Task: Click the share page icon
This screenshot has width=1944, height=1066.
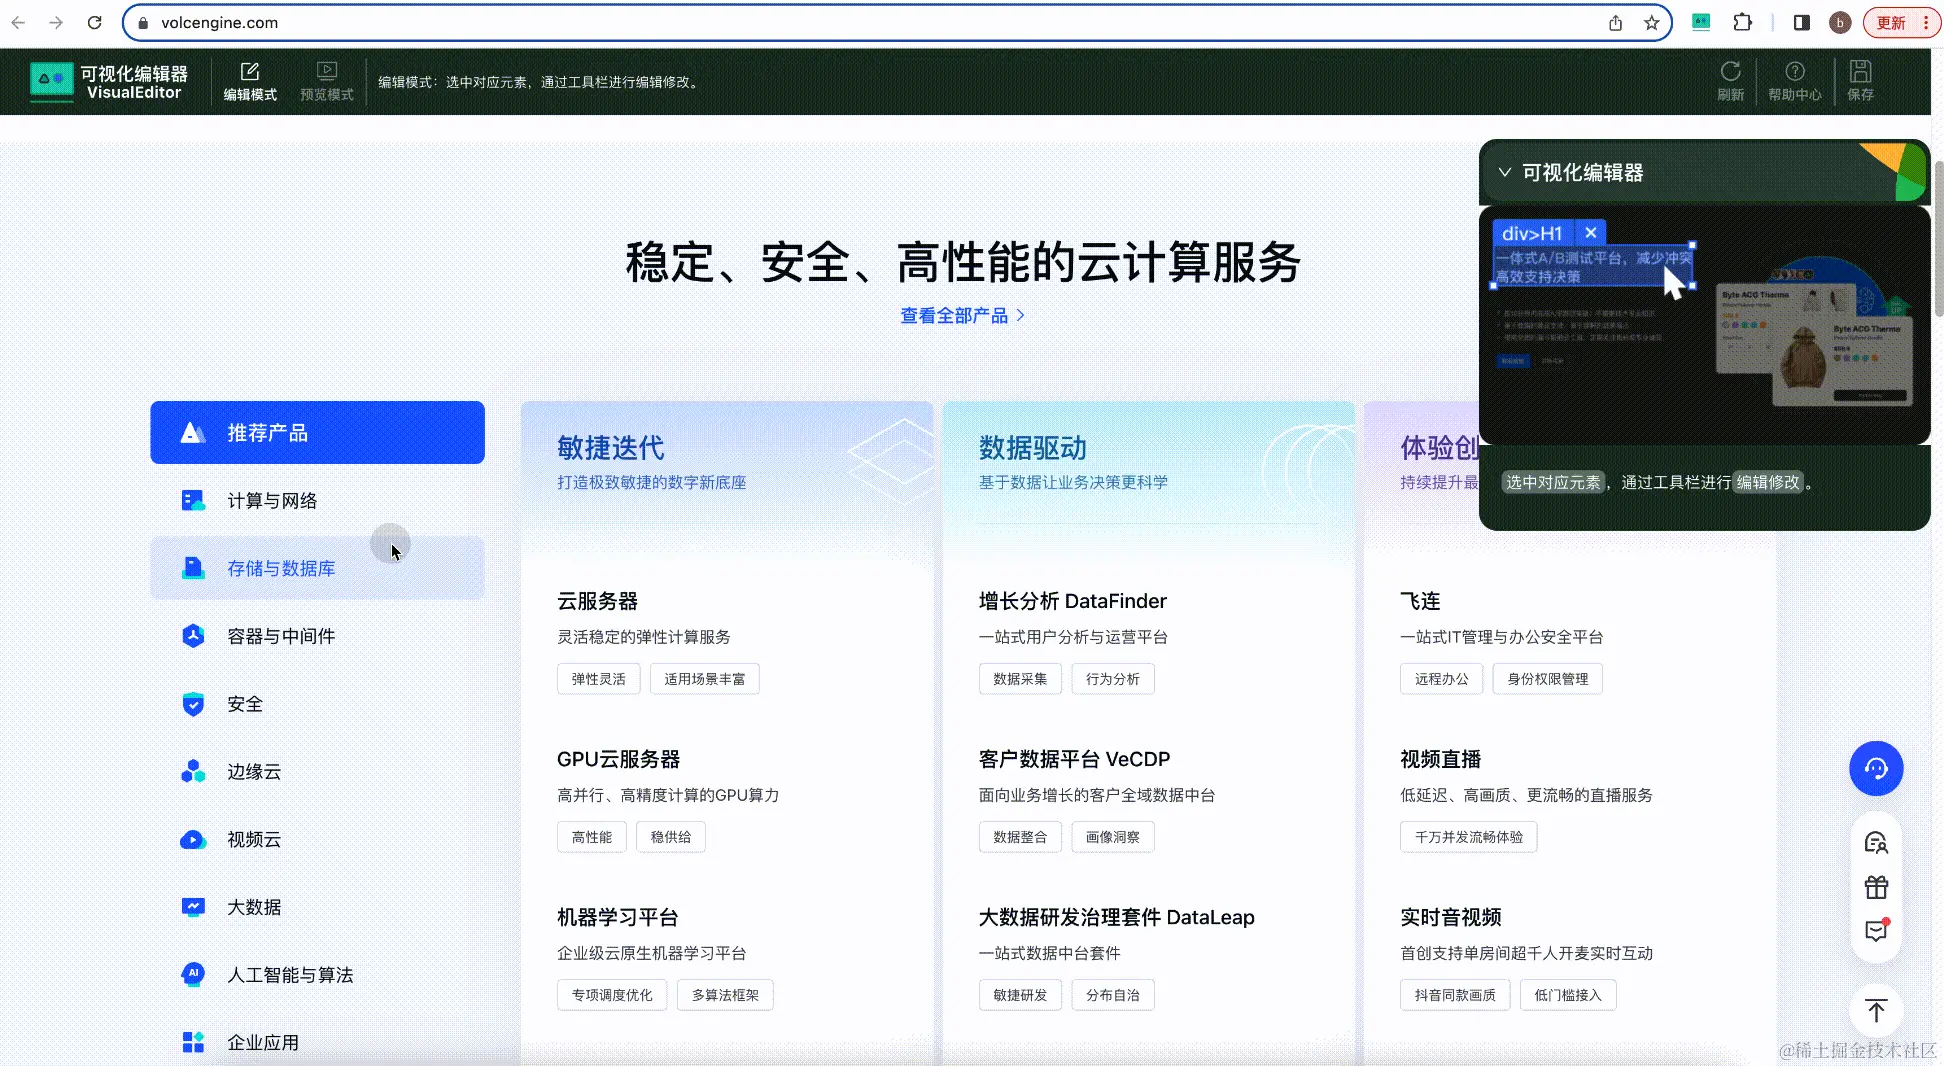Action: [1615, 23]
